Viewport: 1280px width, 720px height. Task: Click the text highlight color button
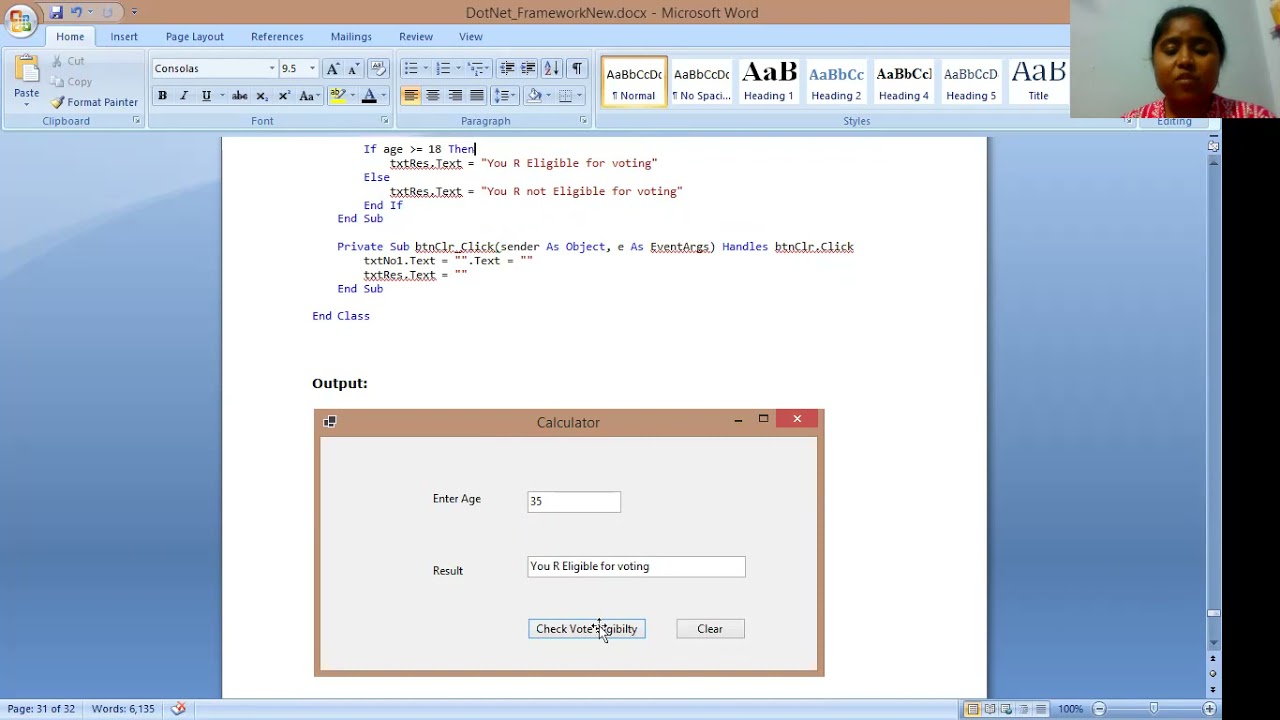(337, 96)
